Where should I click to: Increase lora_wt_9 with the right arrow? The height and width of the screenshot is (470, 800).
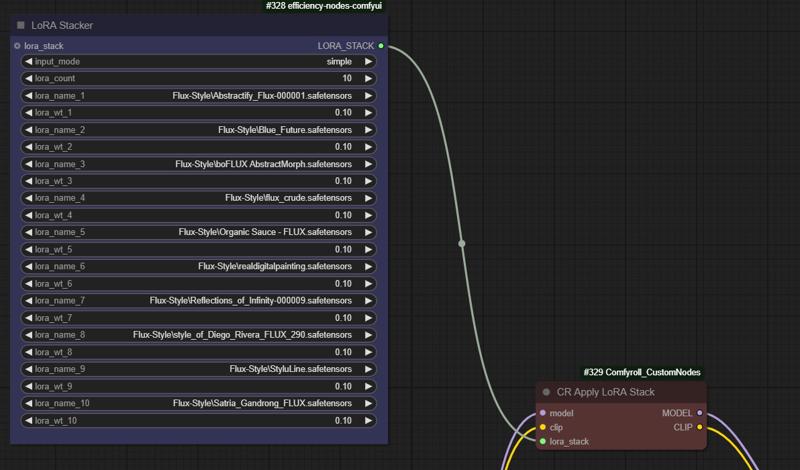pyautogui.click(x=368, y=386)
